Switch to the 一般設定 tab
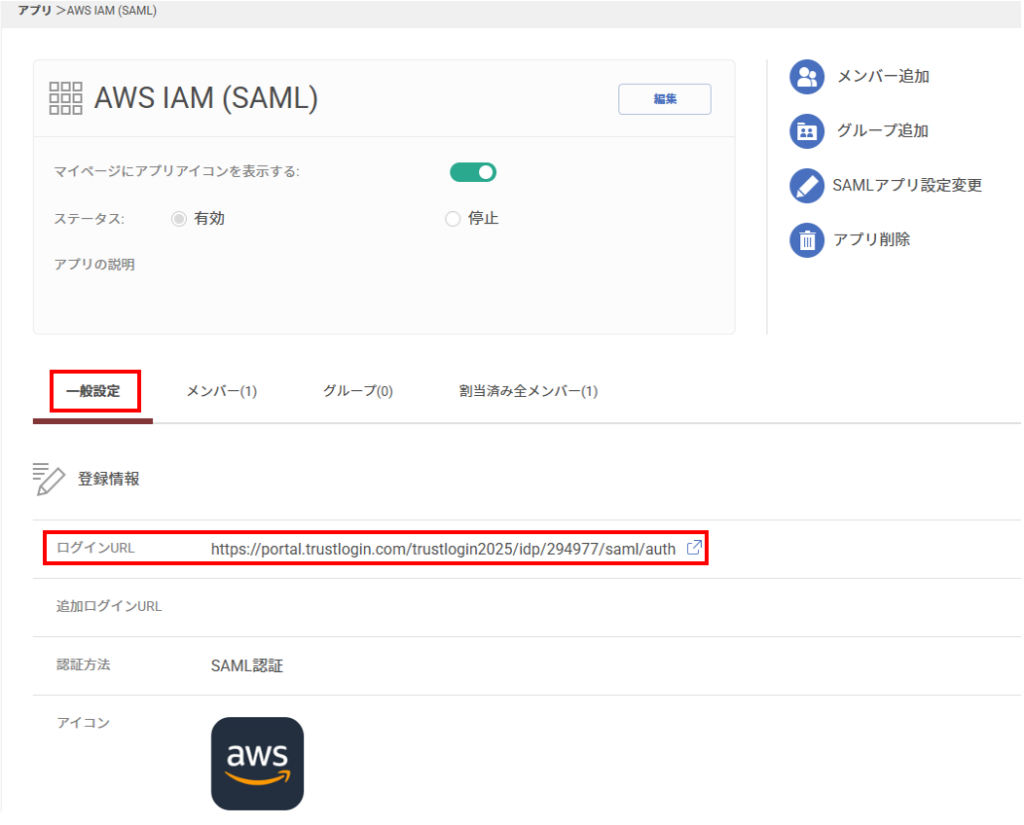The image size is (1024, 825). pos(93,391)
